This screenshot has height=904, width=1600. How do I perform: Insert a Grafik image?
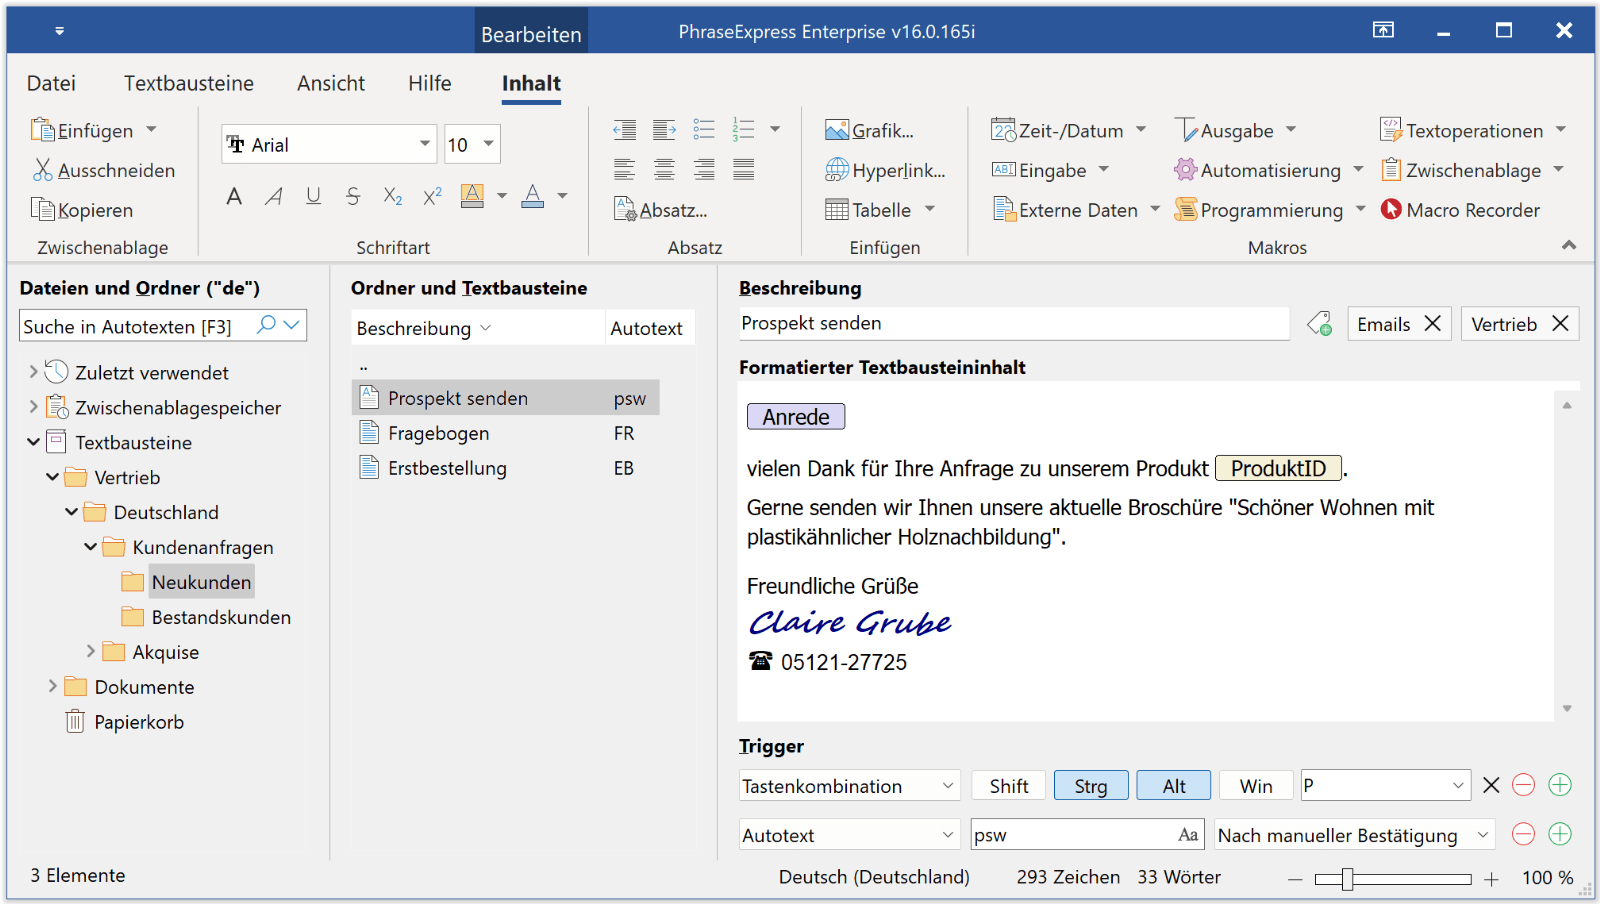coord(870,130)
